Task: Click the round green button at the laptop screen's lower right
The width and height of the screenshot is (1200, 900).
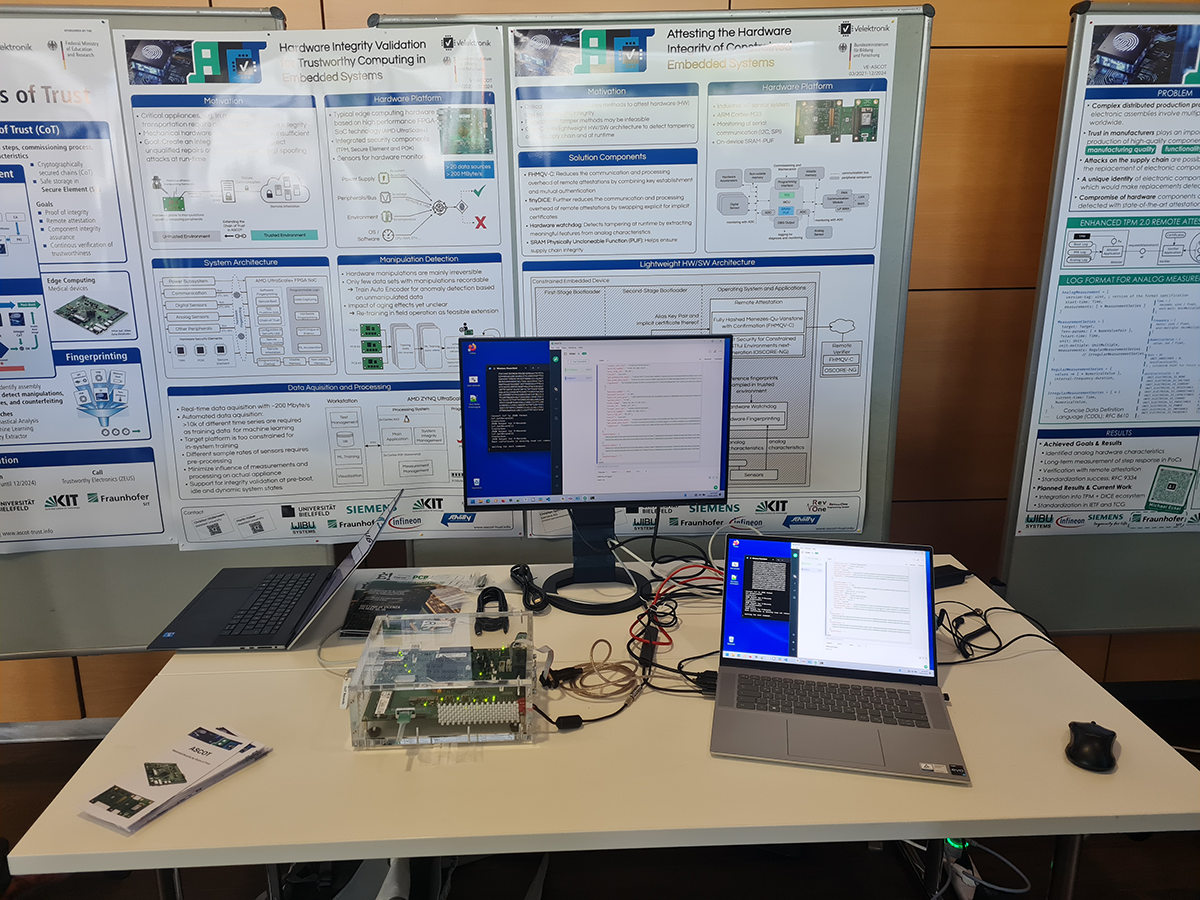Action: click(926, 667)
